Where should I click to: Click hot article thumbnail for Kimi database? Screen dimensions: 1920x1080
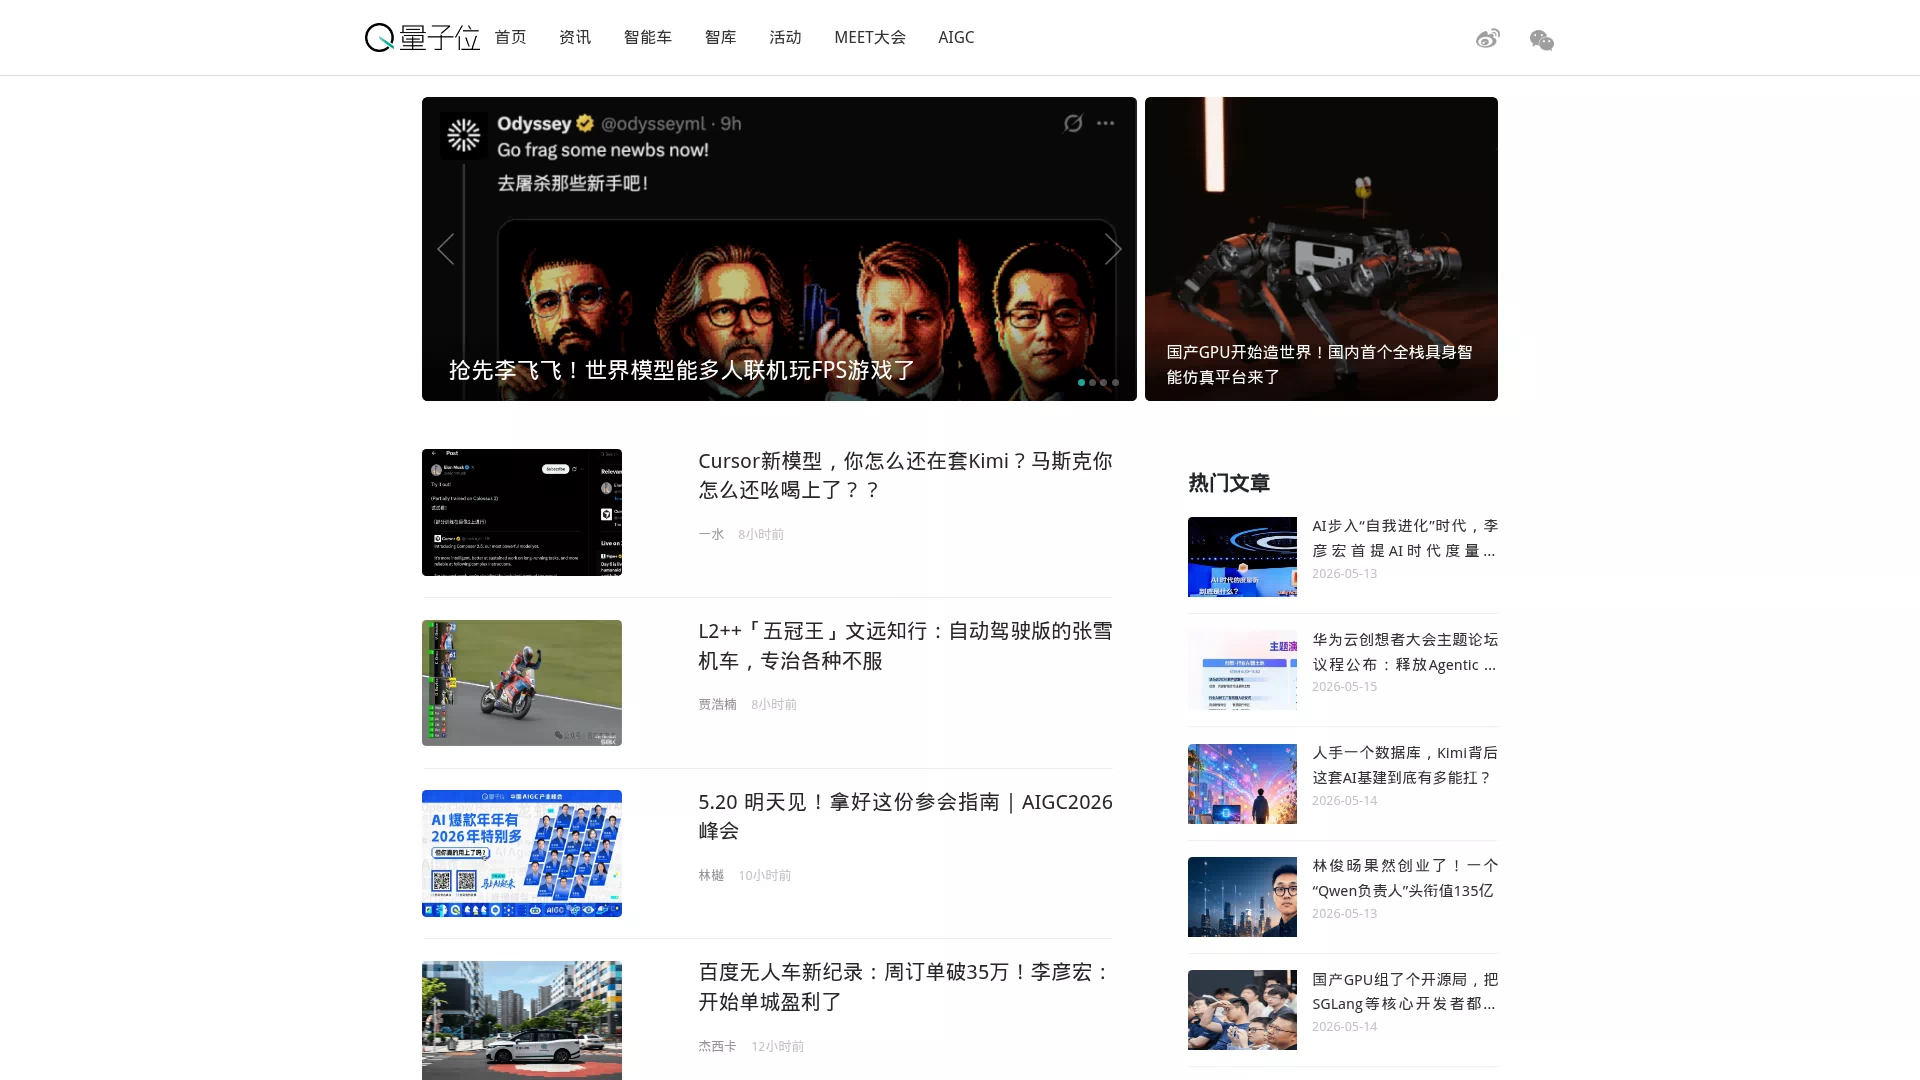pos(1242,784)
